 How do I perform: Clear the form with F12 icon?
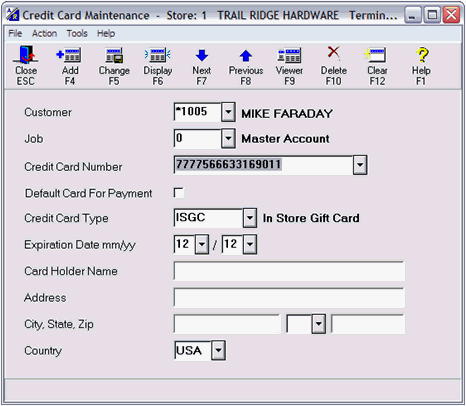tap(377, 55)
